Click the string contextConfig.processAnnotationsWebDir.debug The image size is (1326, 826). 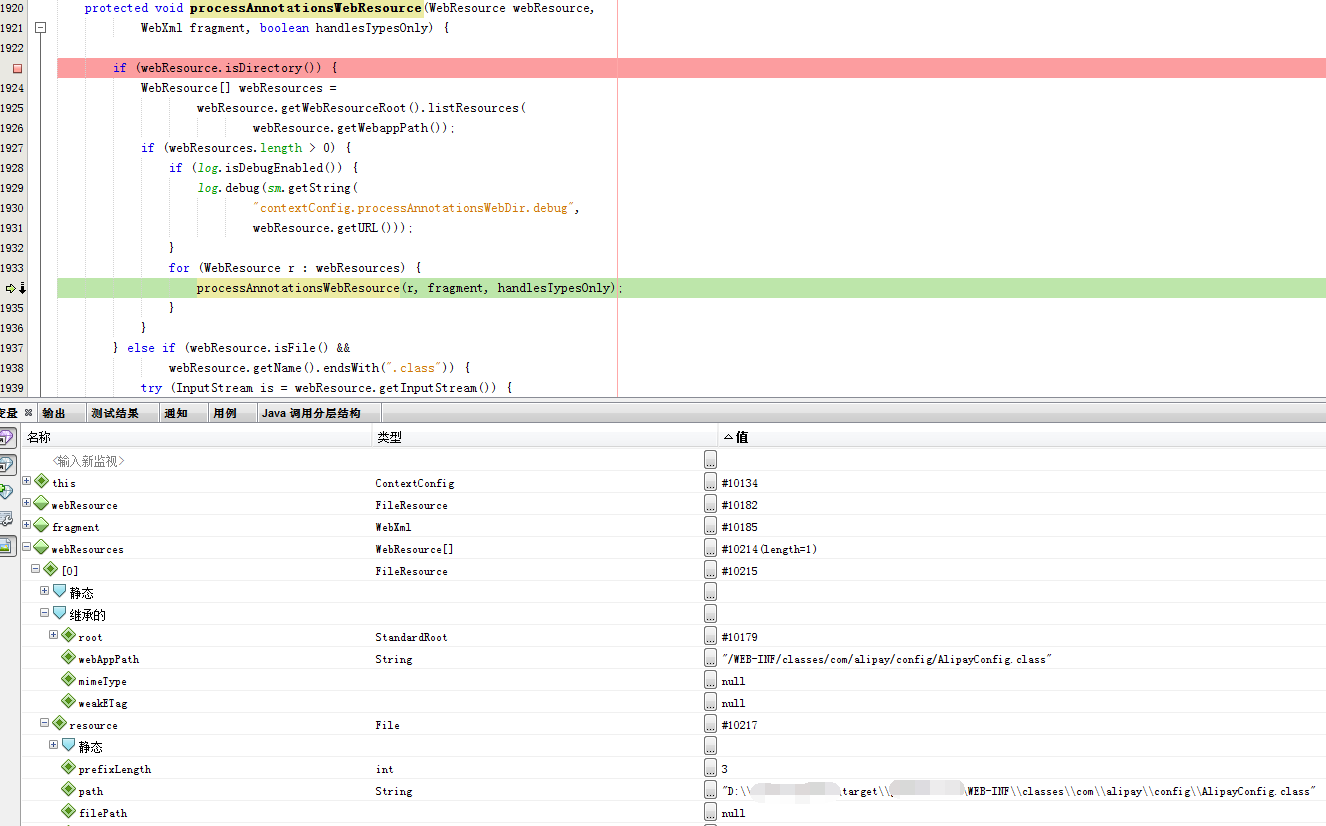[416, 208]
